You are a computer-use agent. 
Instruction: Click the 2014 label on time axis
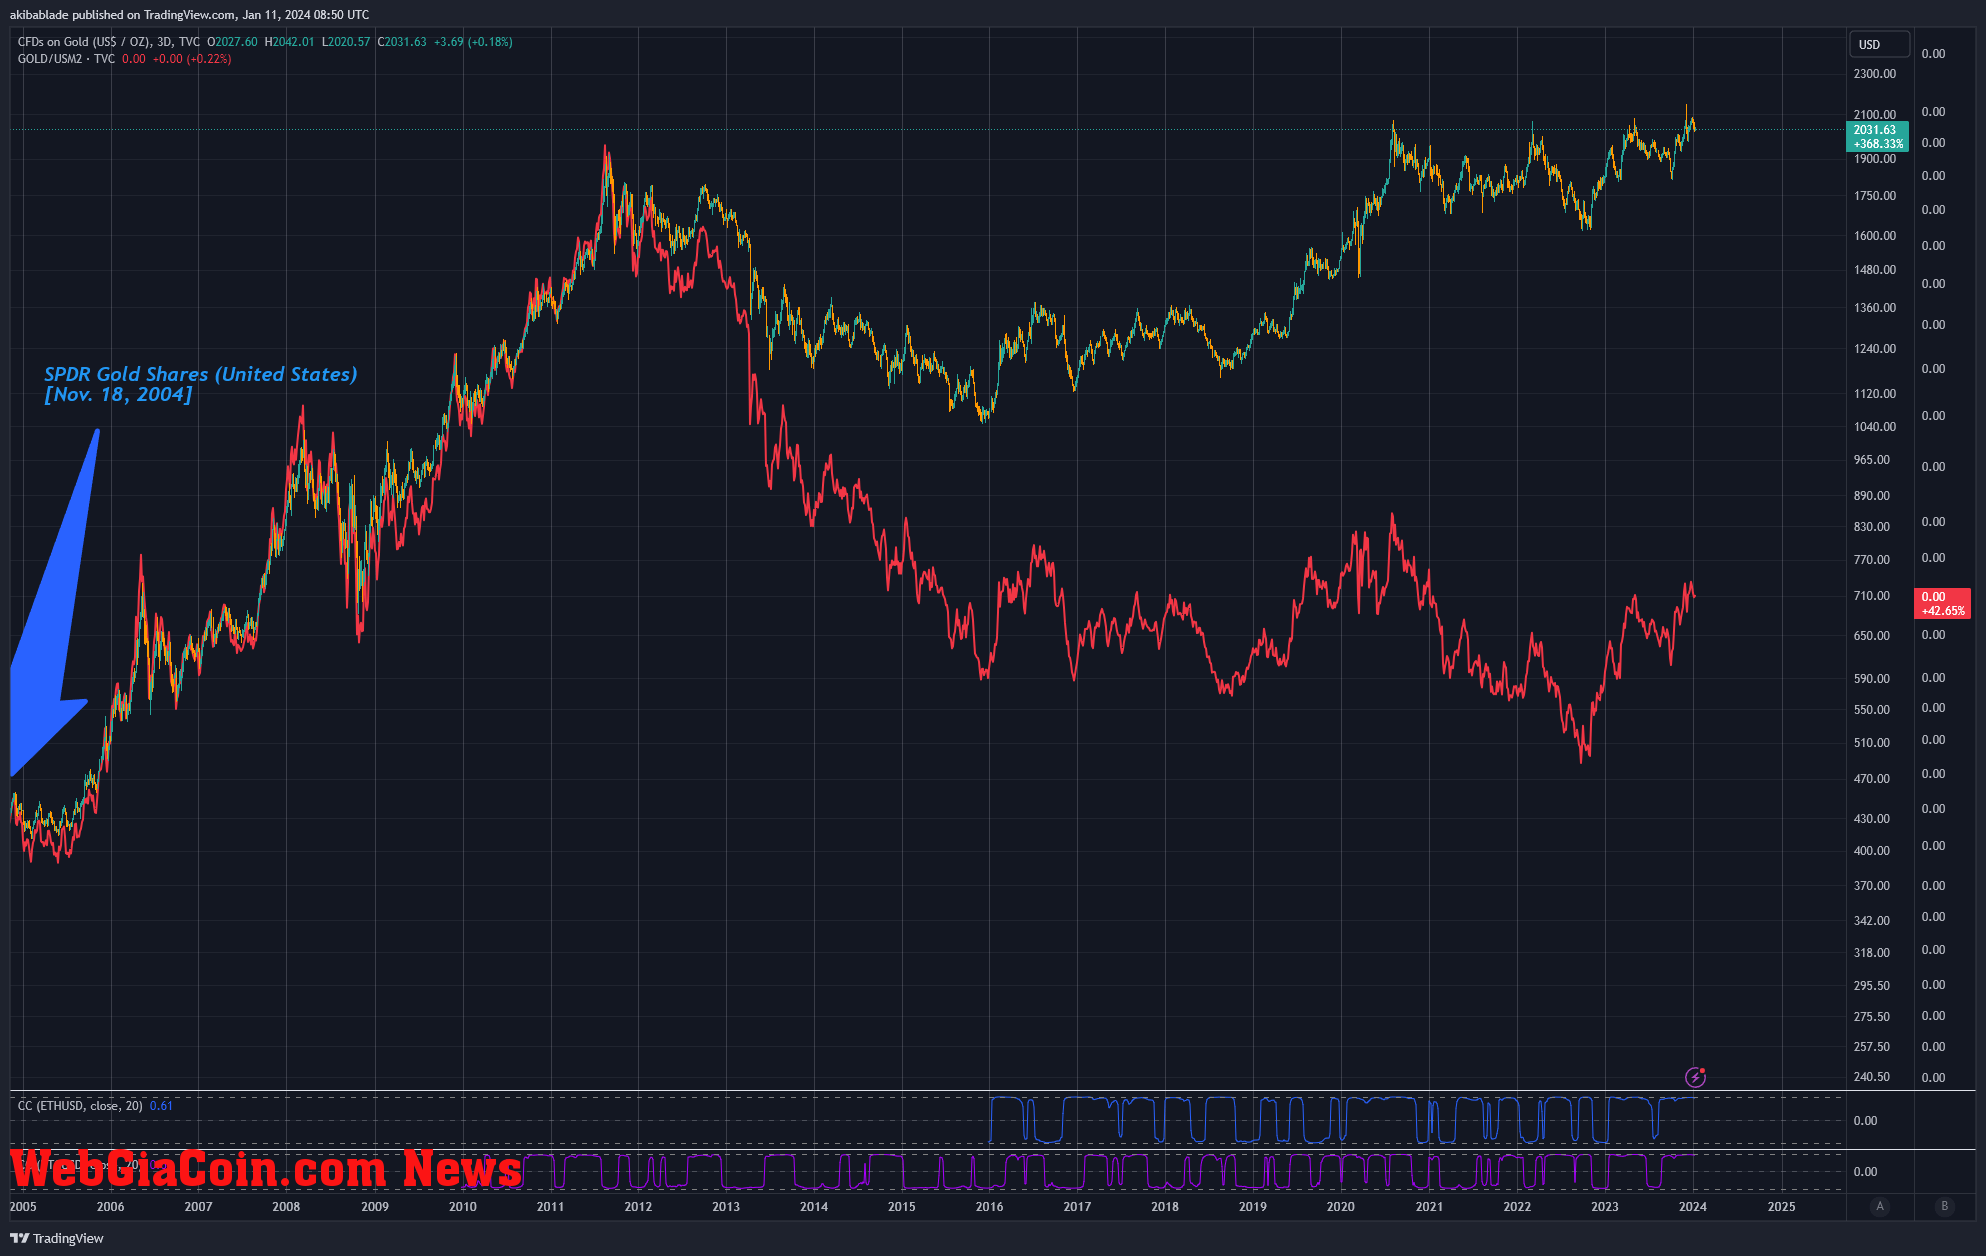tap(814, 1206)
